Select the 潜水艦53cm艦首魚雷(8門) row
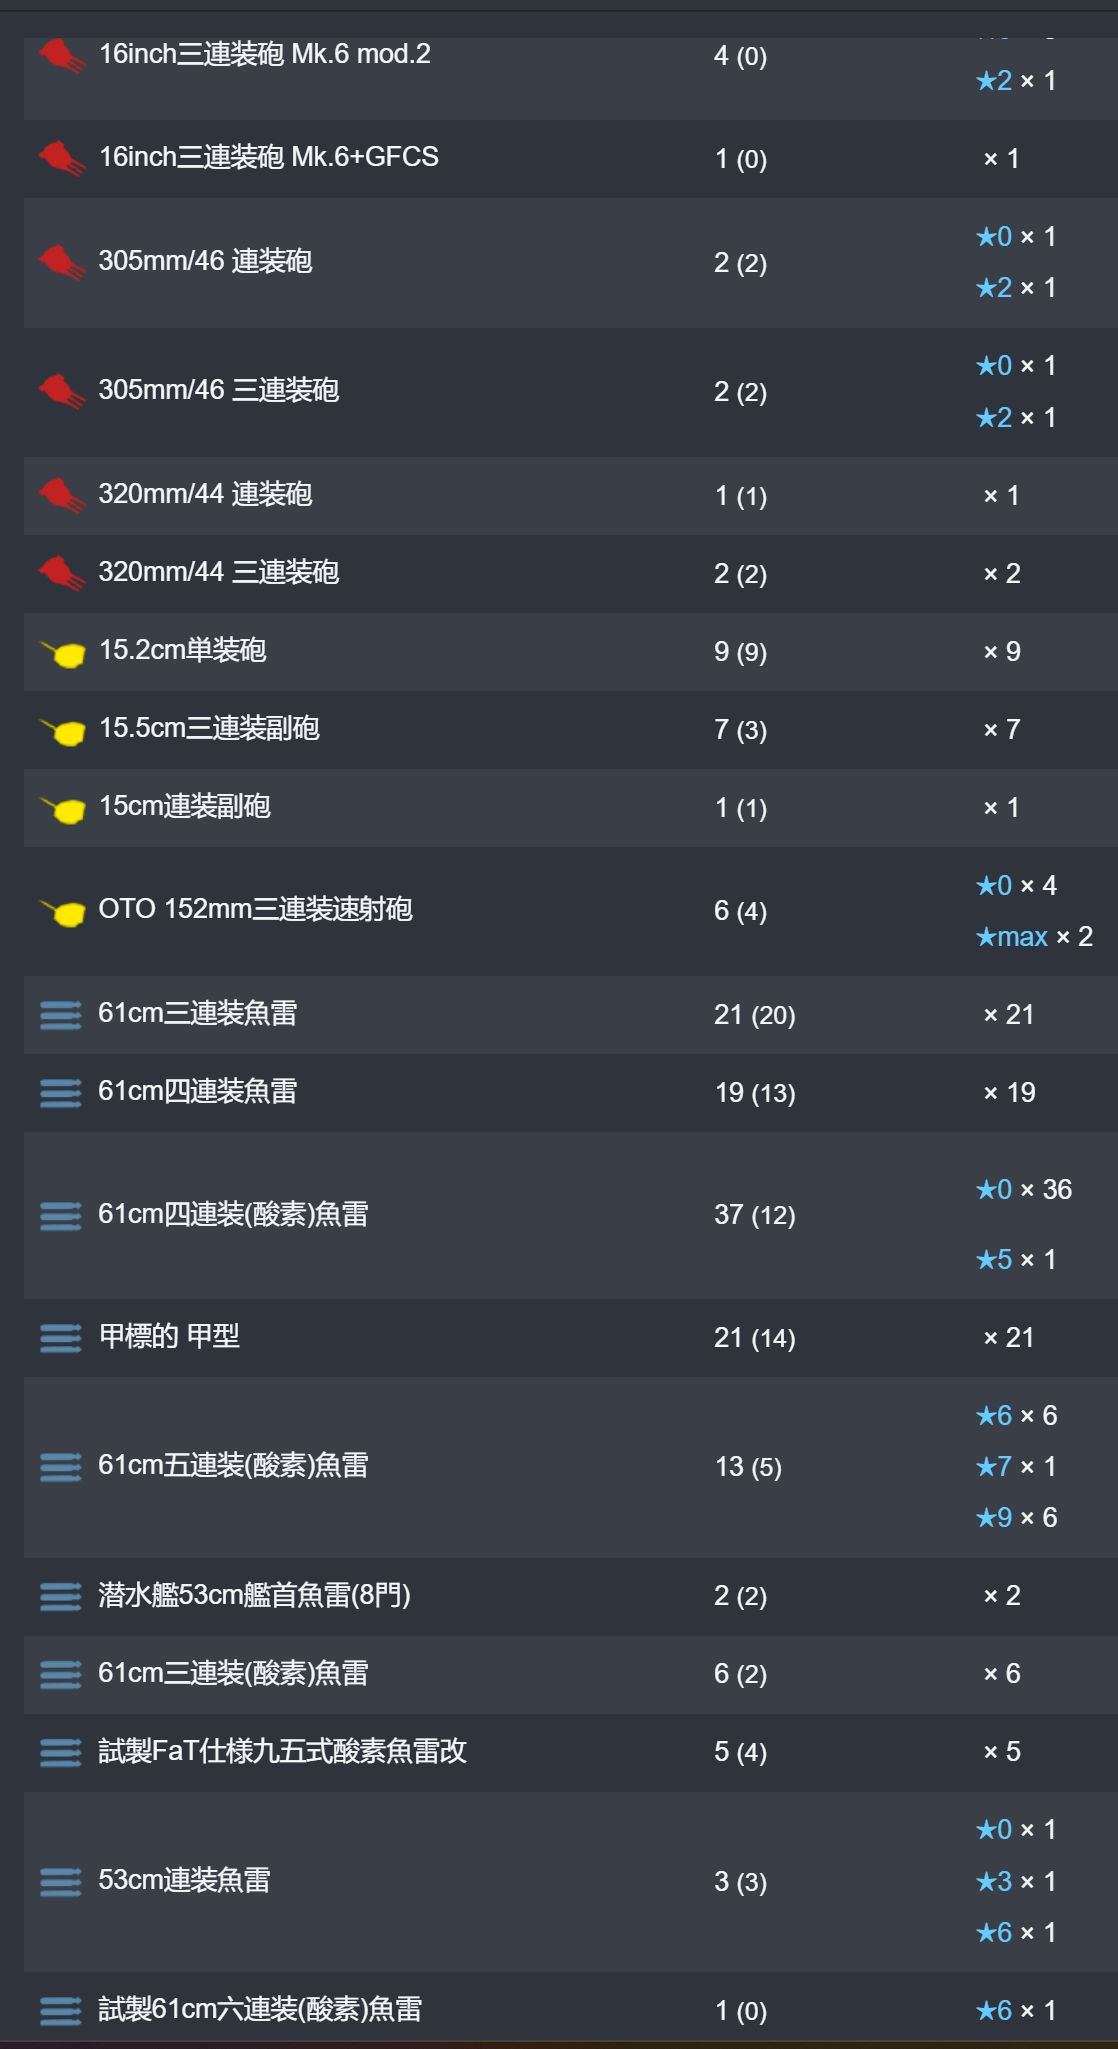The image size is (1118, 2049). [571, 1596]
